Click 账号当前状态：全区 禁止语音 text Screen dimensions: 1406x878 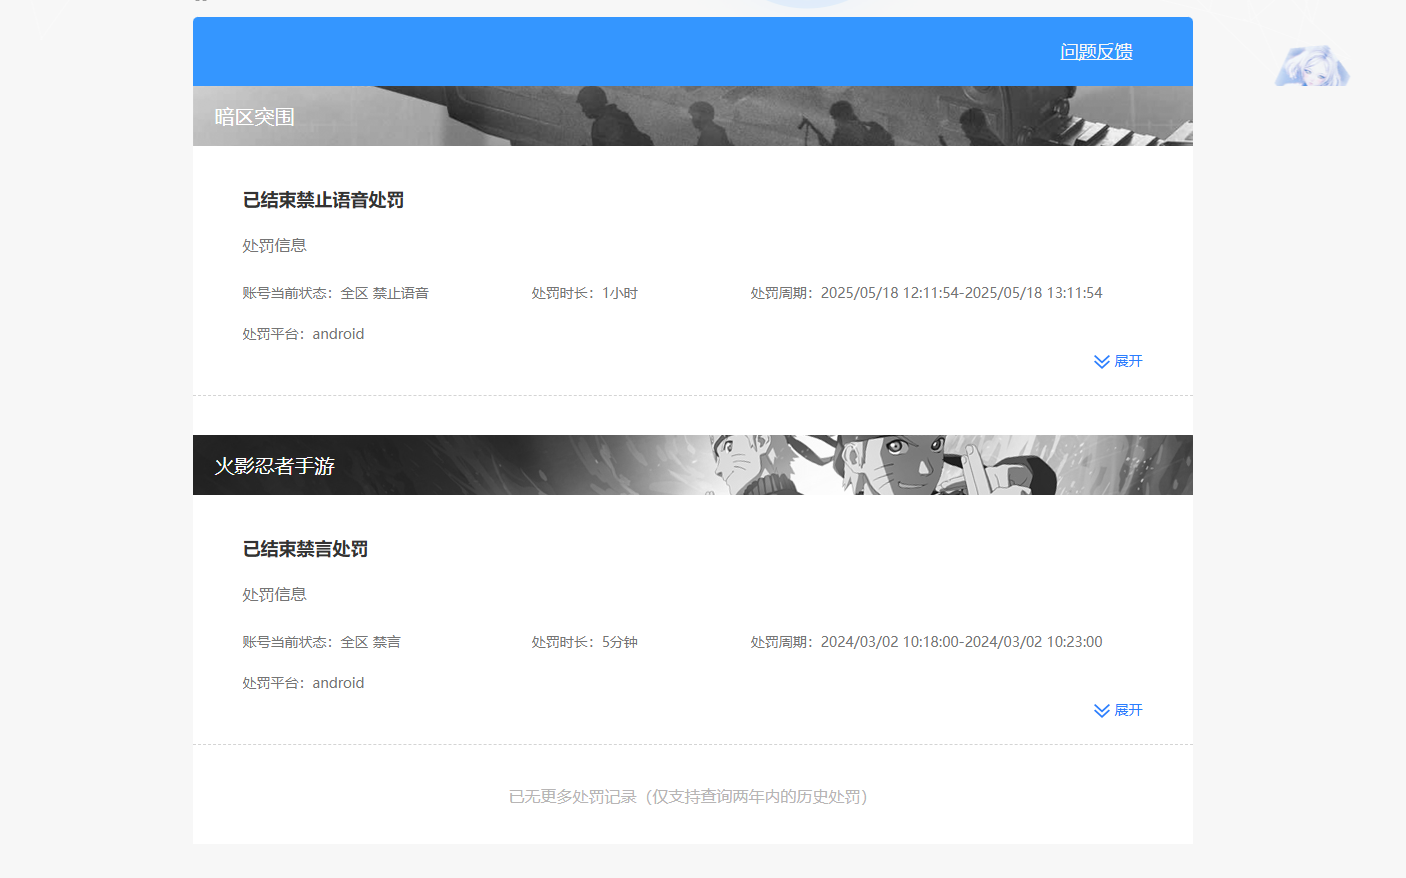335,293
